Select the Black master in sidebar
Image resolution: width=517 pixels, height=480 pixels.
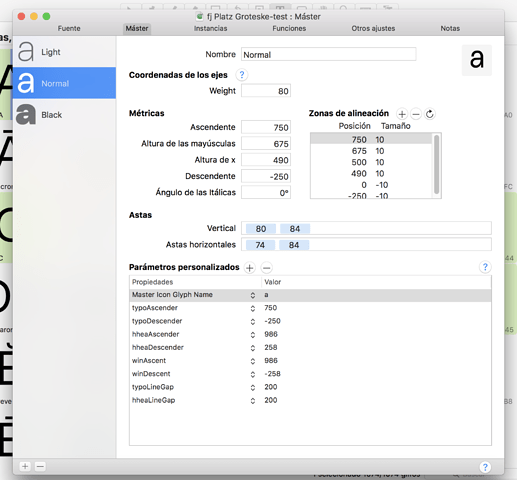pyautogui.click(x=64, y=114)
